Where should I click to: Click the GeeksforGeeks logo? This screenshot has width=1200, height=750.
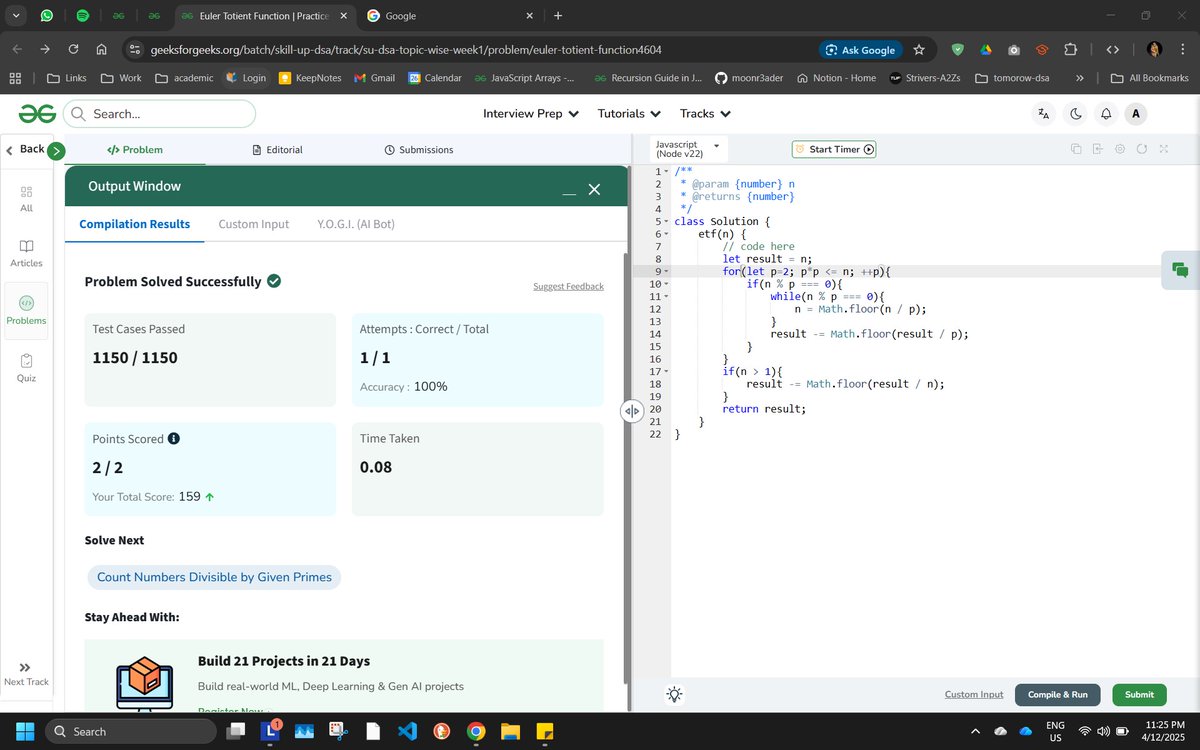click(37, 114)
